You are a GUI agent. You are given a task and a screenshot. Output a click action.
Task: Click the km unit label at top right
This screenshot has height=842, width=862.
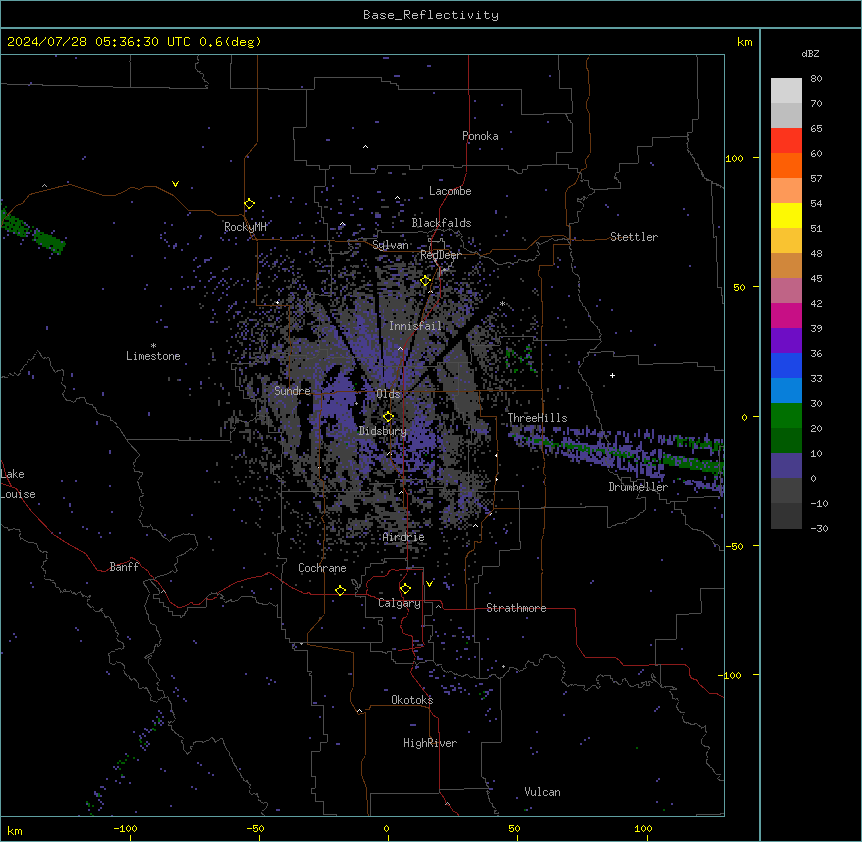coord(745,42)
